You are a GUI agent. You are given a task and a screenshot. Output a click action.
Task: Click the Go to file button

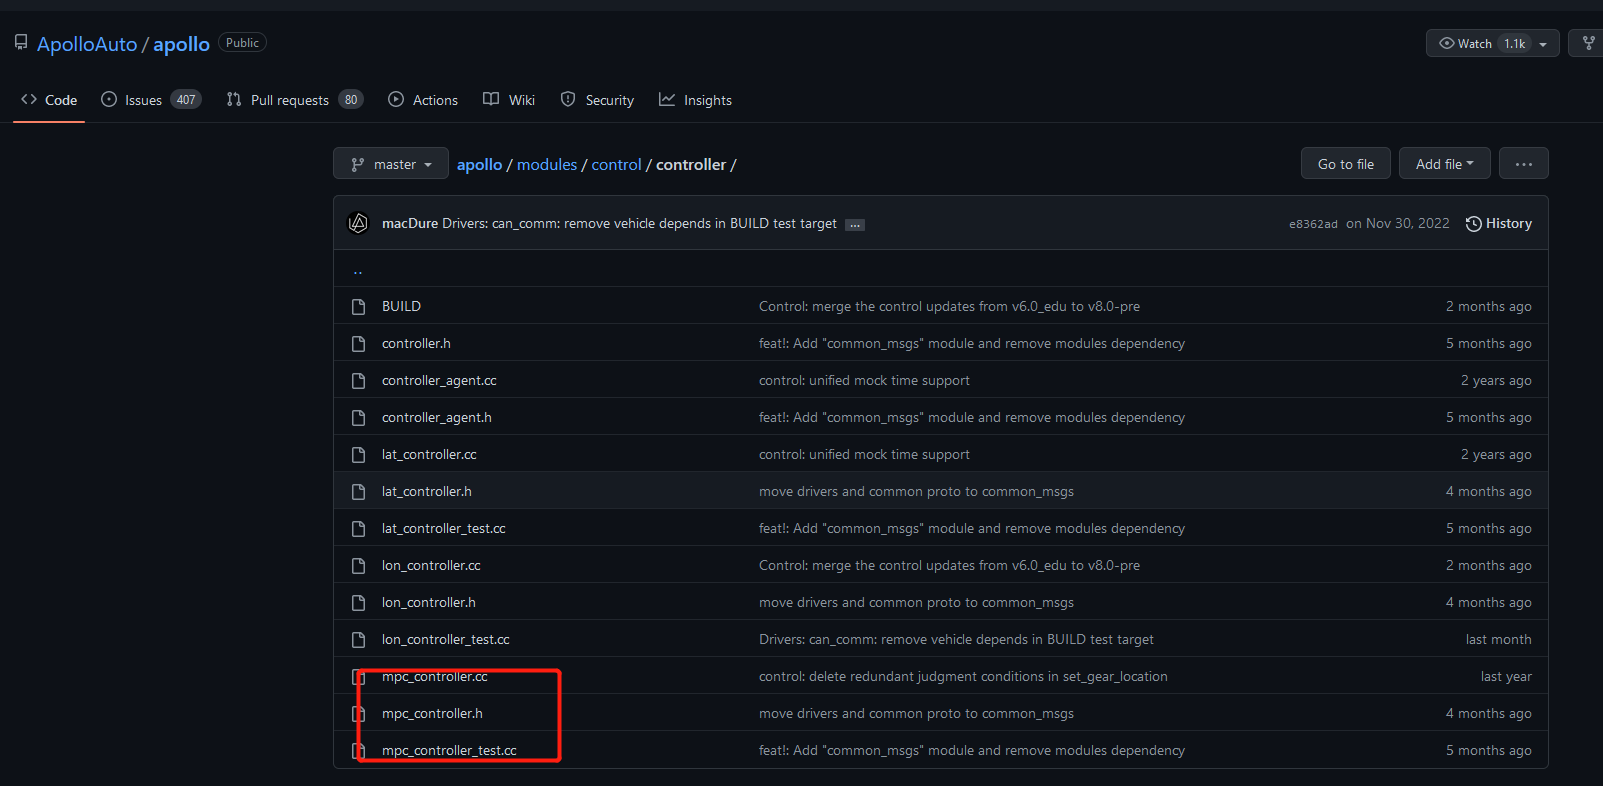1346,163
